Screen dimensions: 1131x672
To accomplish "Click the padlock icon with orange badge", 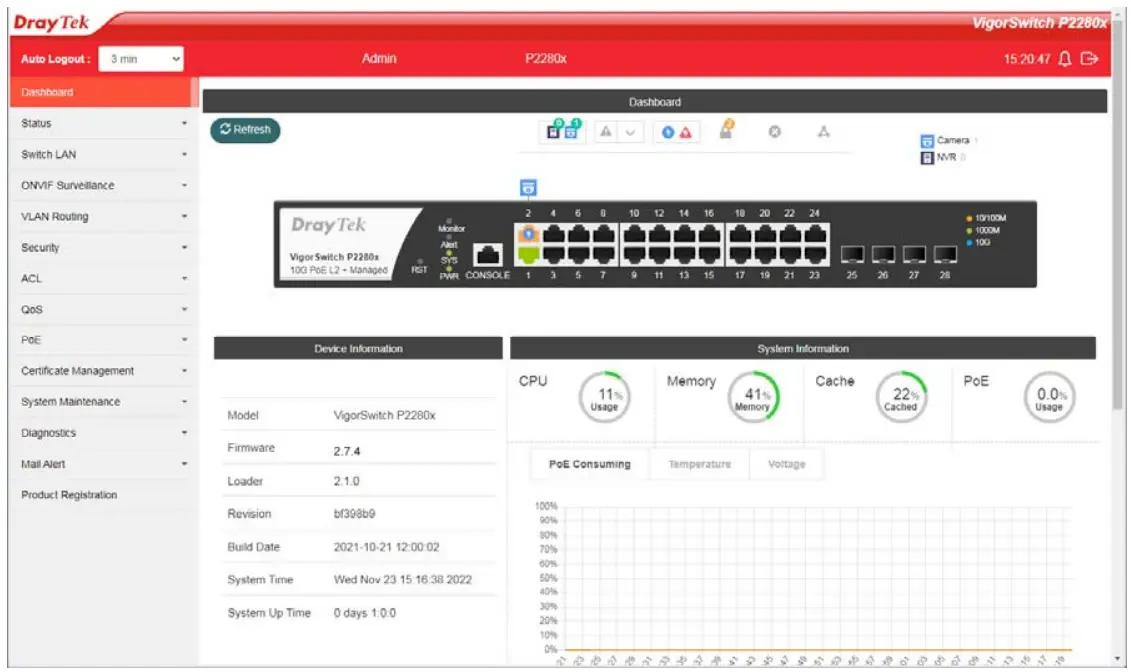I will click(x=727, y=130).
